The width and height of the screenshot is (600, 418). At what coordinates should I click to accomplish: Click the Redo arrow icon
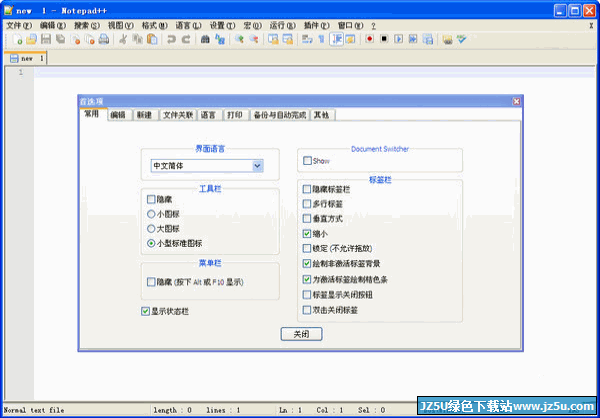pyautogui.click(x=186, y=39)
